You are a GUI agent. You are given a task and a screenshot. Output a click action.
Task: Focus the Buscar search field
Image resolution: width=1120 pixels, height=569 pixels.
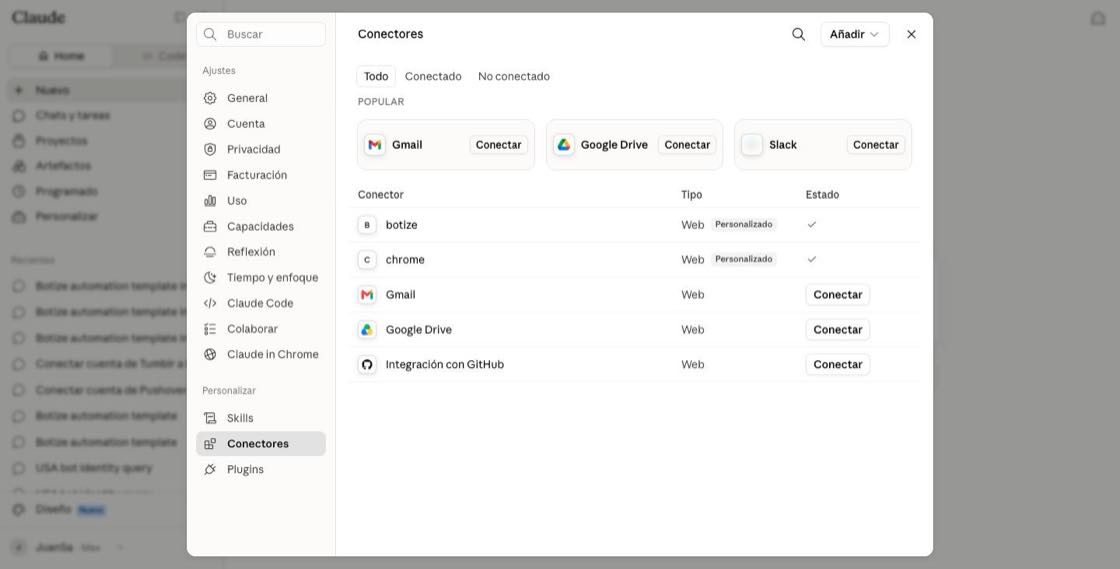261,34
